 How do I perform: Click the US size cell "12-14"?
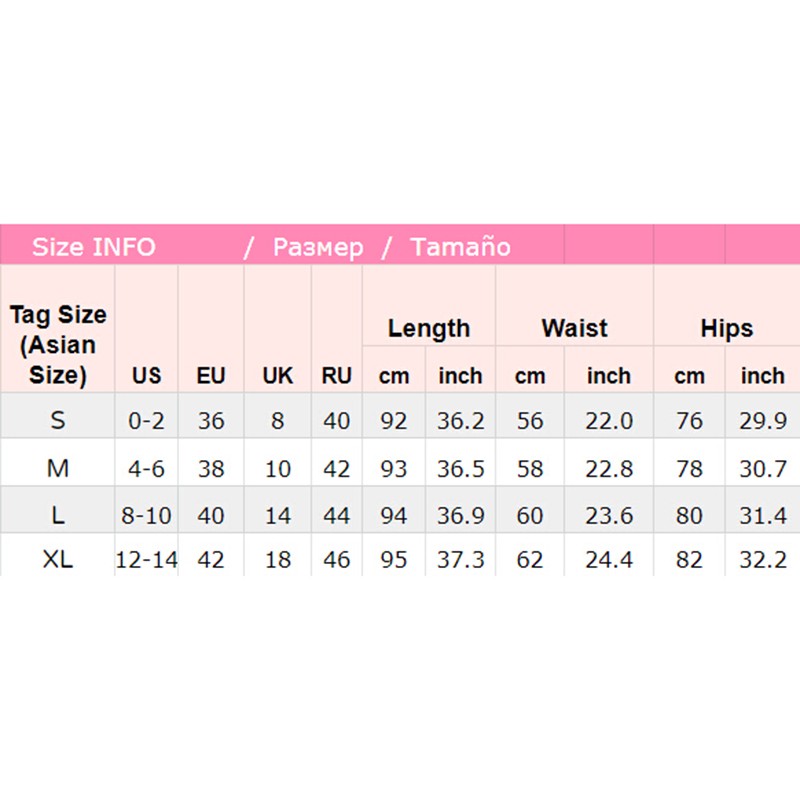pyautogui.click(x=146, y=560)
